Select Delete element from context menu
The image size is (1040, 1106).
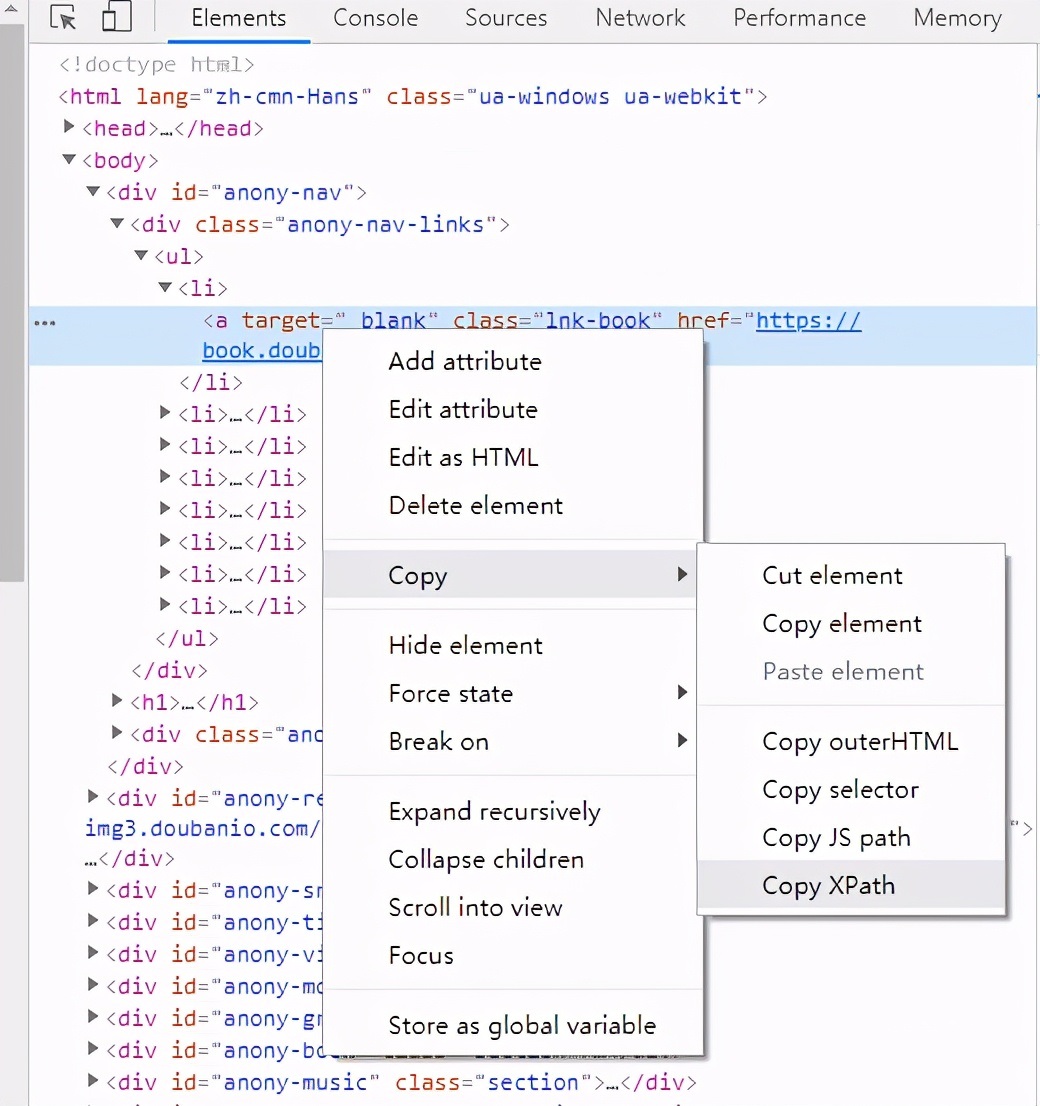tap(476, 506)
